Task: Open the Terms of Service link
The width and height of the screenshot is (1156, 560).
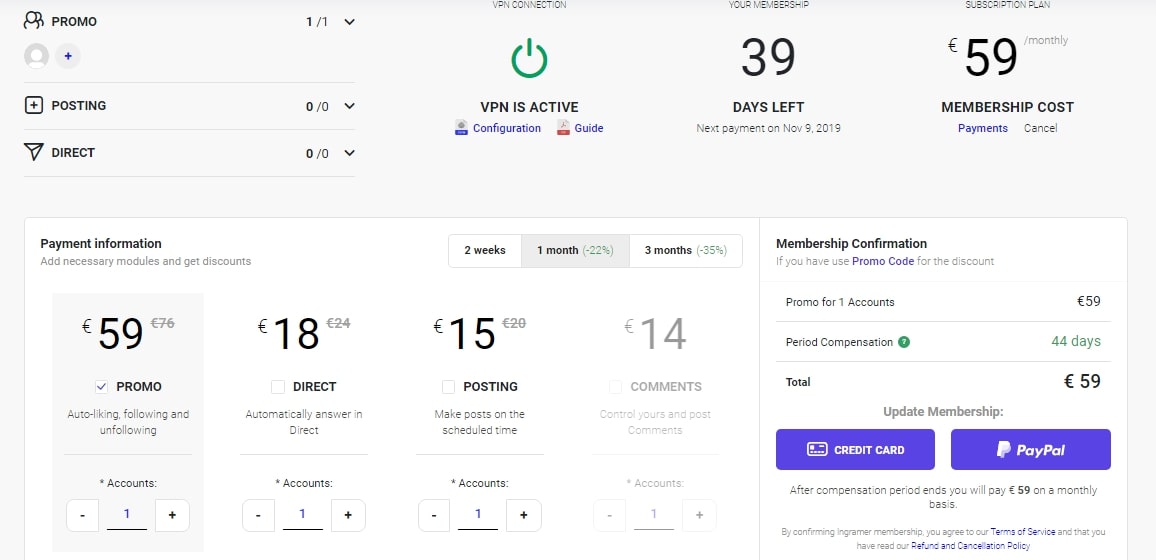Action: coord(1023,531)
